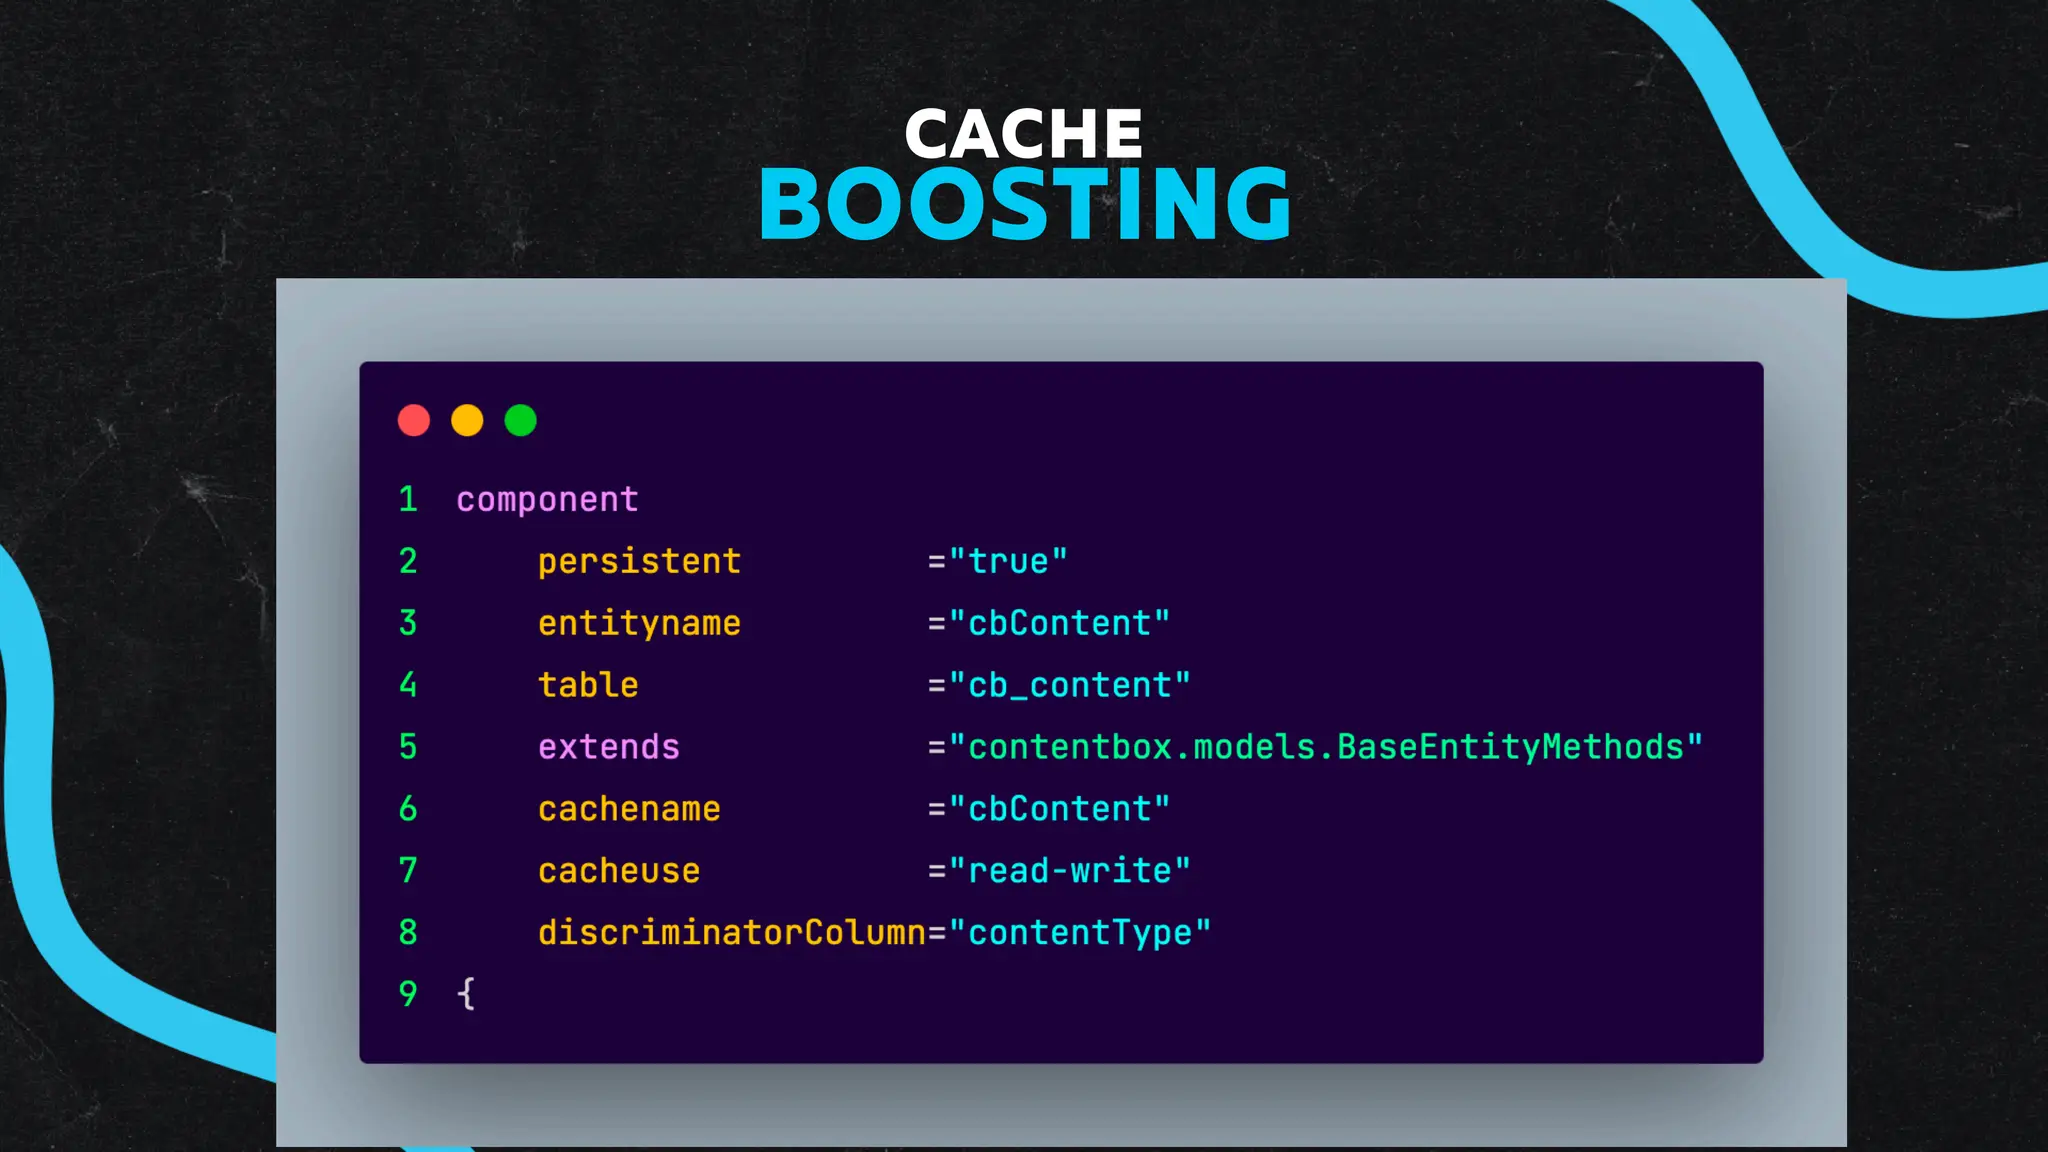The image size is (2048, 1152).
Task: Click line number 1 in the gutter
Action: pos(408,499)
